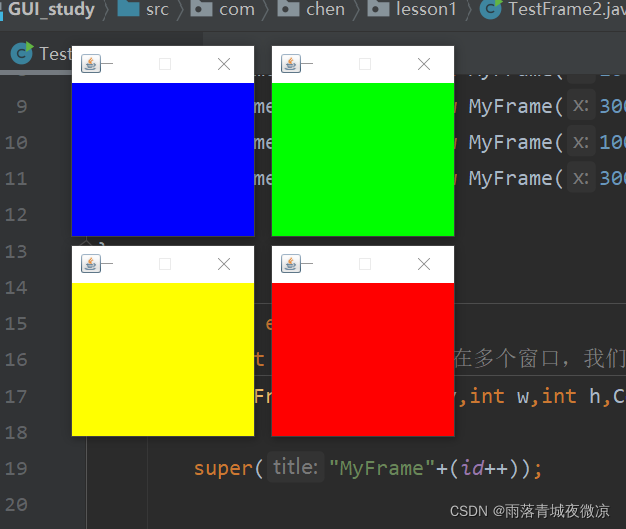The image size is (626, 529).
Task: Close the blue window
Action: click(224, 64)
